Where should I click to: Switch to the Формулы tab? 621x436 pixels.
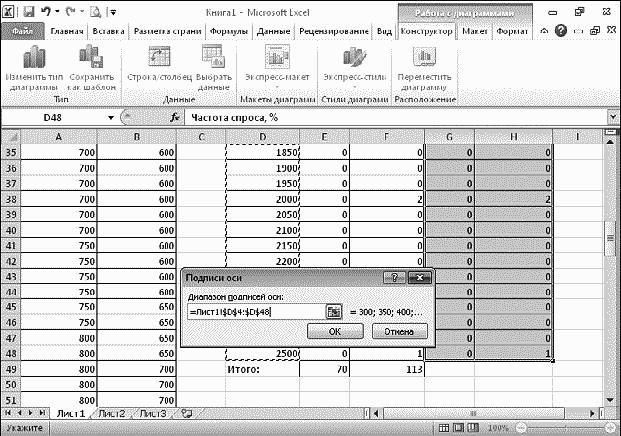tap(229, 31)
